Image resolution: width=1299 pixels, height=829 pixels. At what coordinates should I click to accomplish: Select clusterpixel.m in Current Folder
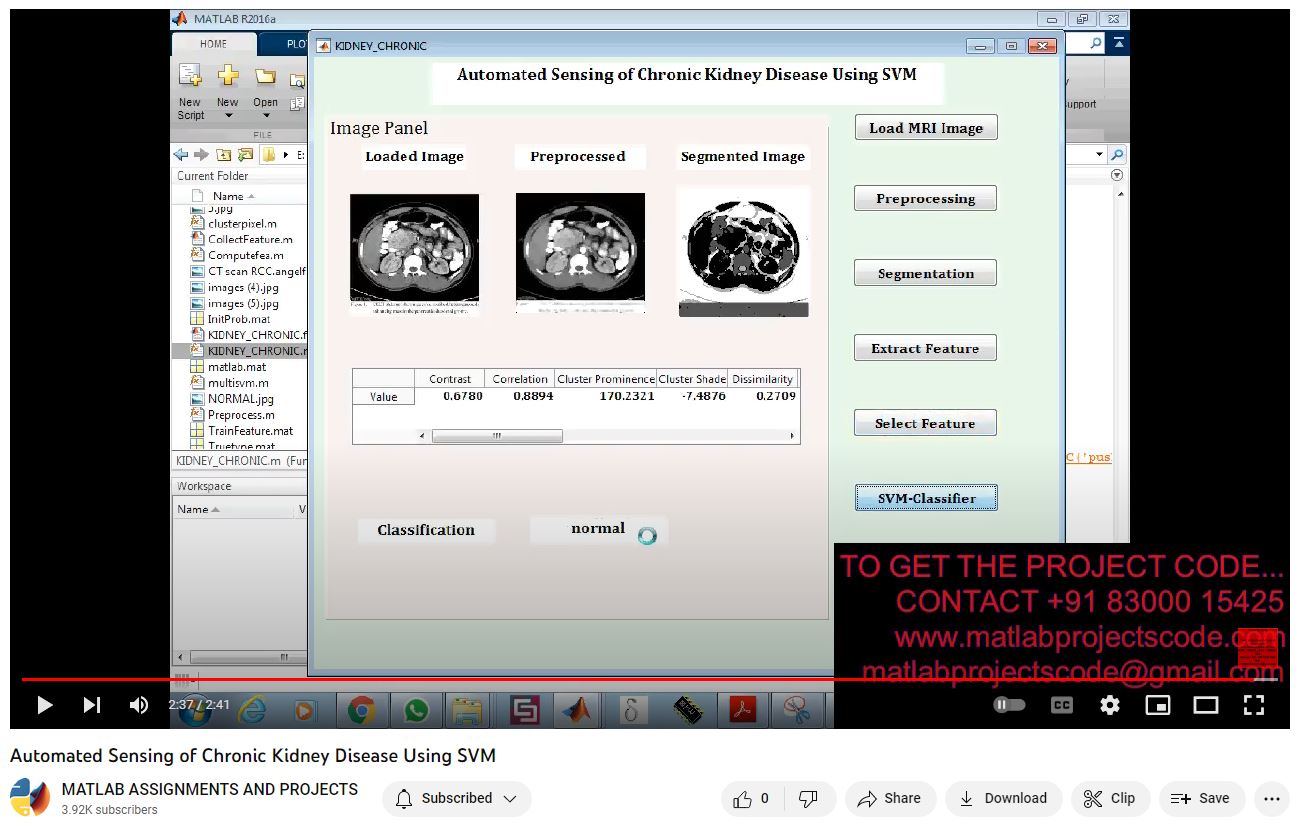pyautogui.click(x=242, y=224)
